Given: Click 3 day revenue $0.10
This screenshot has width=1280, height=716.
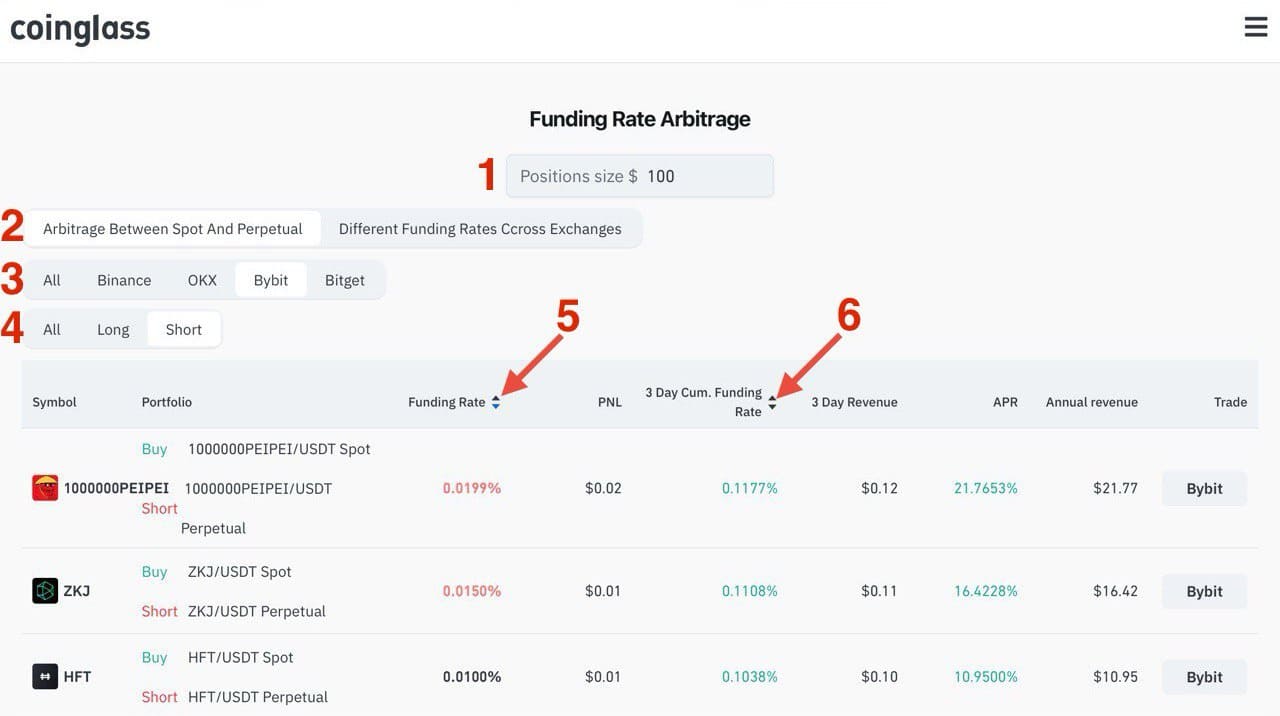Looking at the screenshot, I should click(879, 677).
